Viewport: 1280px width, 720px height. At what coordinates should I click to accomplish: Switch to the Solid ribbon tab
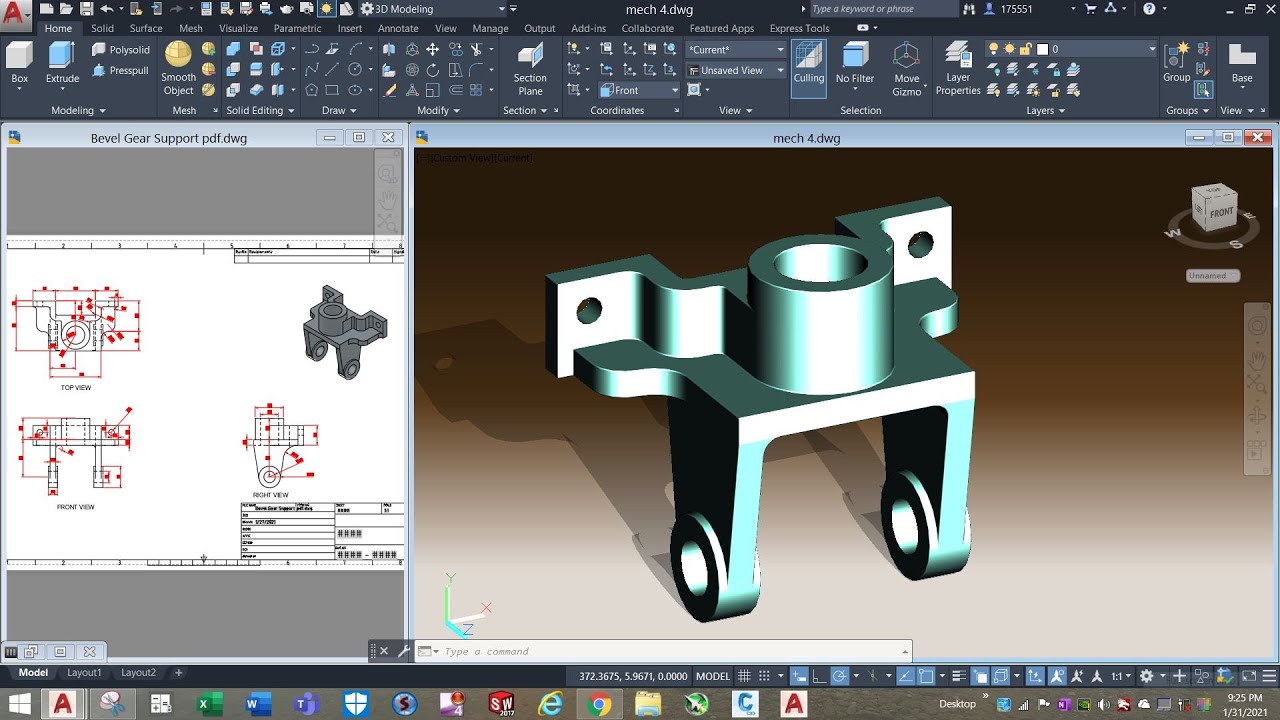pos(102,29)
